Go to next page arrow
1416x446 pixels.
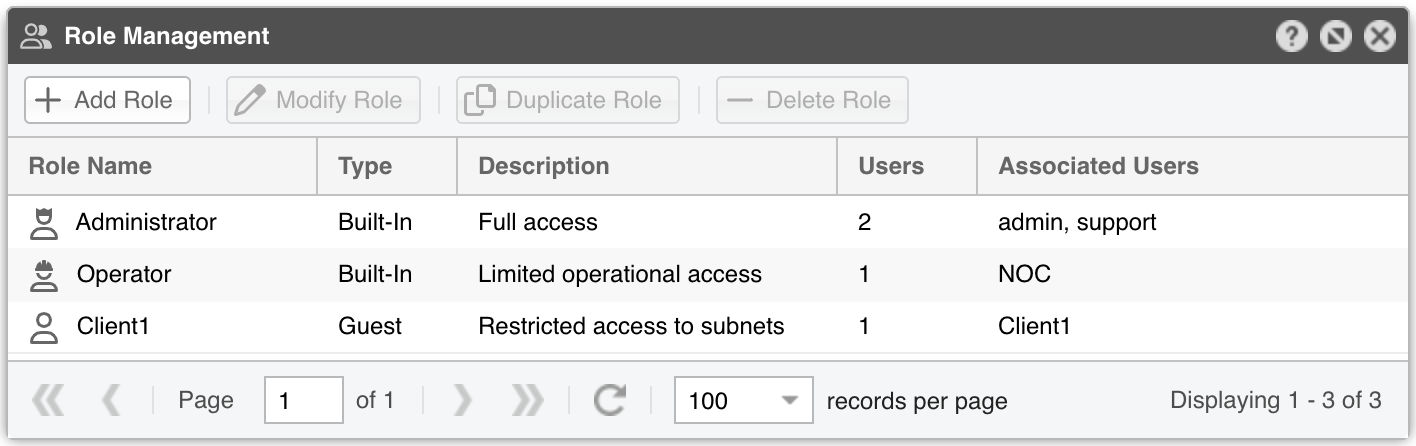pos(461,401)
